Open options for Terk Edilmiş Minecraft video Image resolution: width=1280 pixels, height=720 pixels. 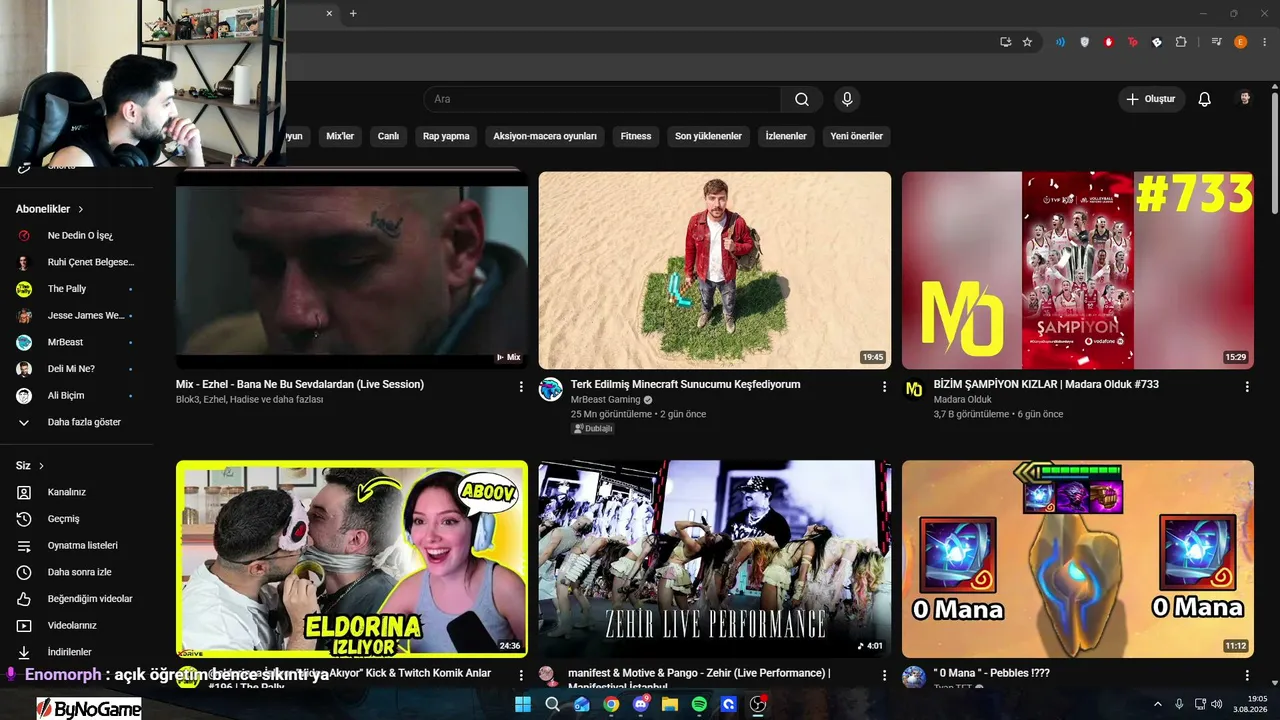pos(884,386)
